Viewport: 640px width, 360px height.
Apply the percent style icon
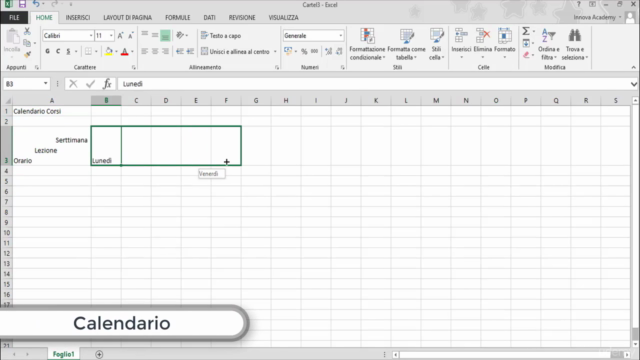pyautogui.click(x=304, y=51)
